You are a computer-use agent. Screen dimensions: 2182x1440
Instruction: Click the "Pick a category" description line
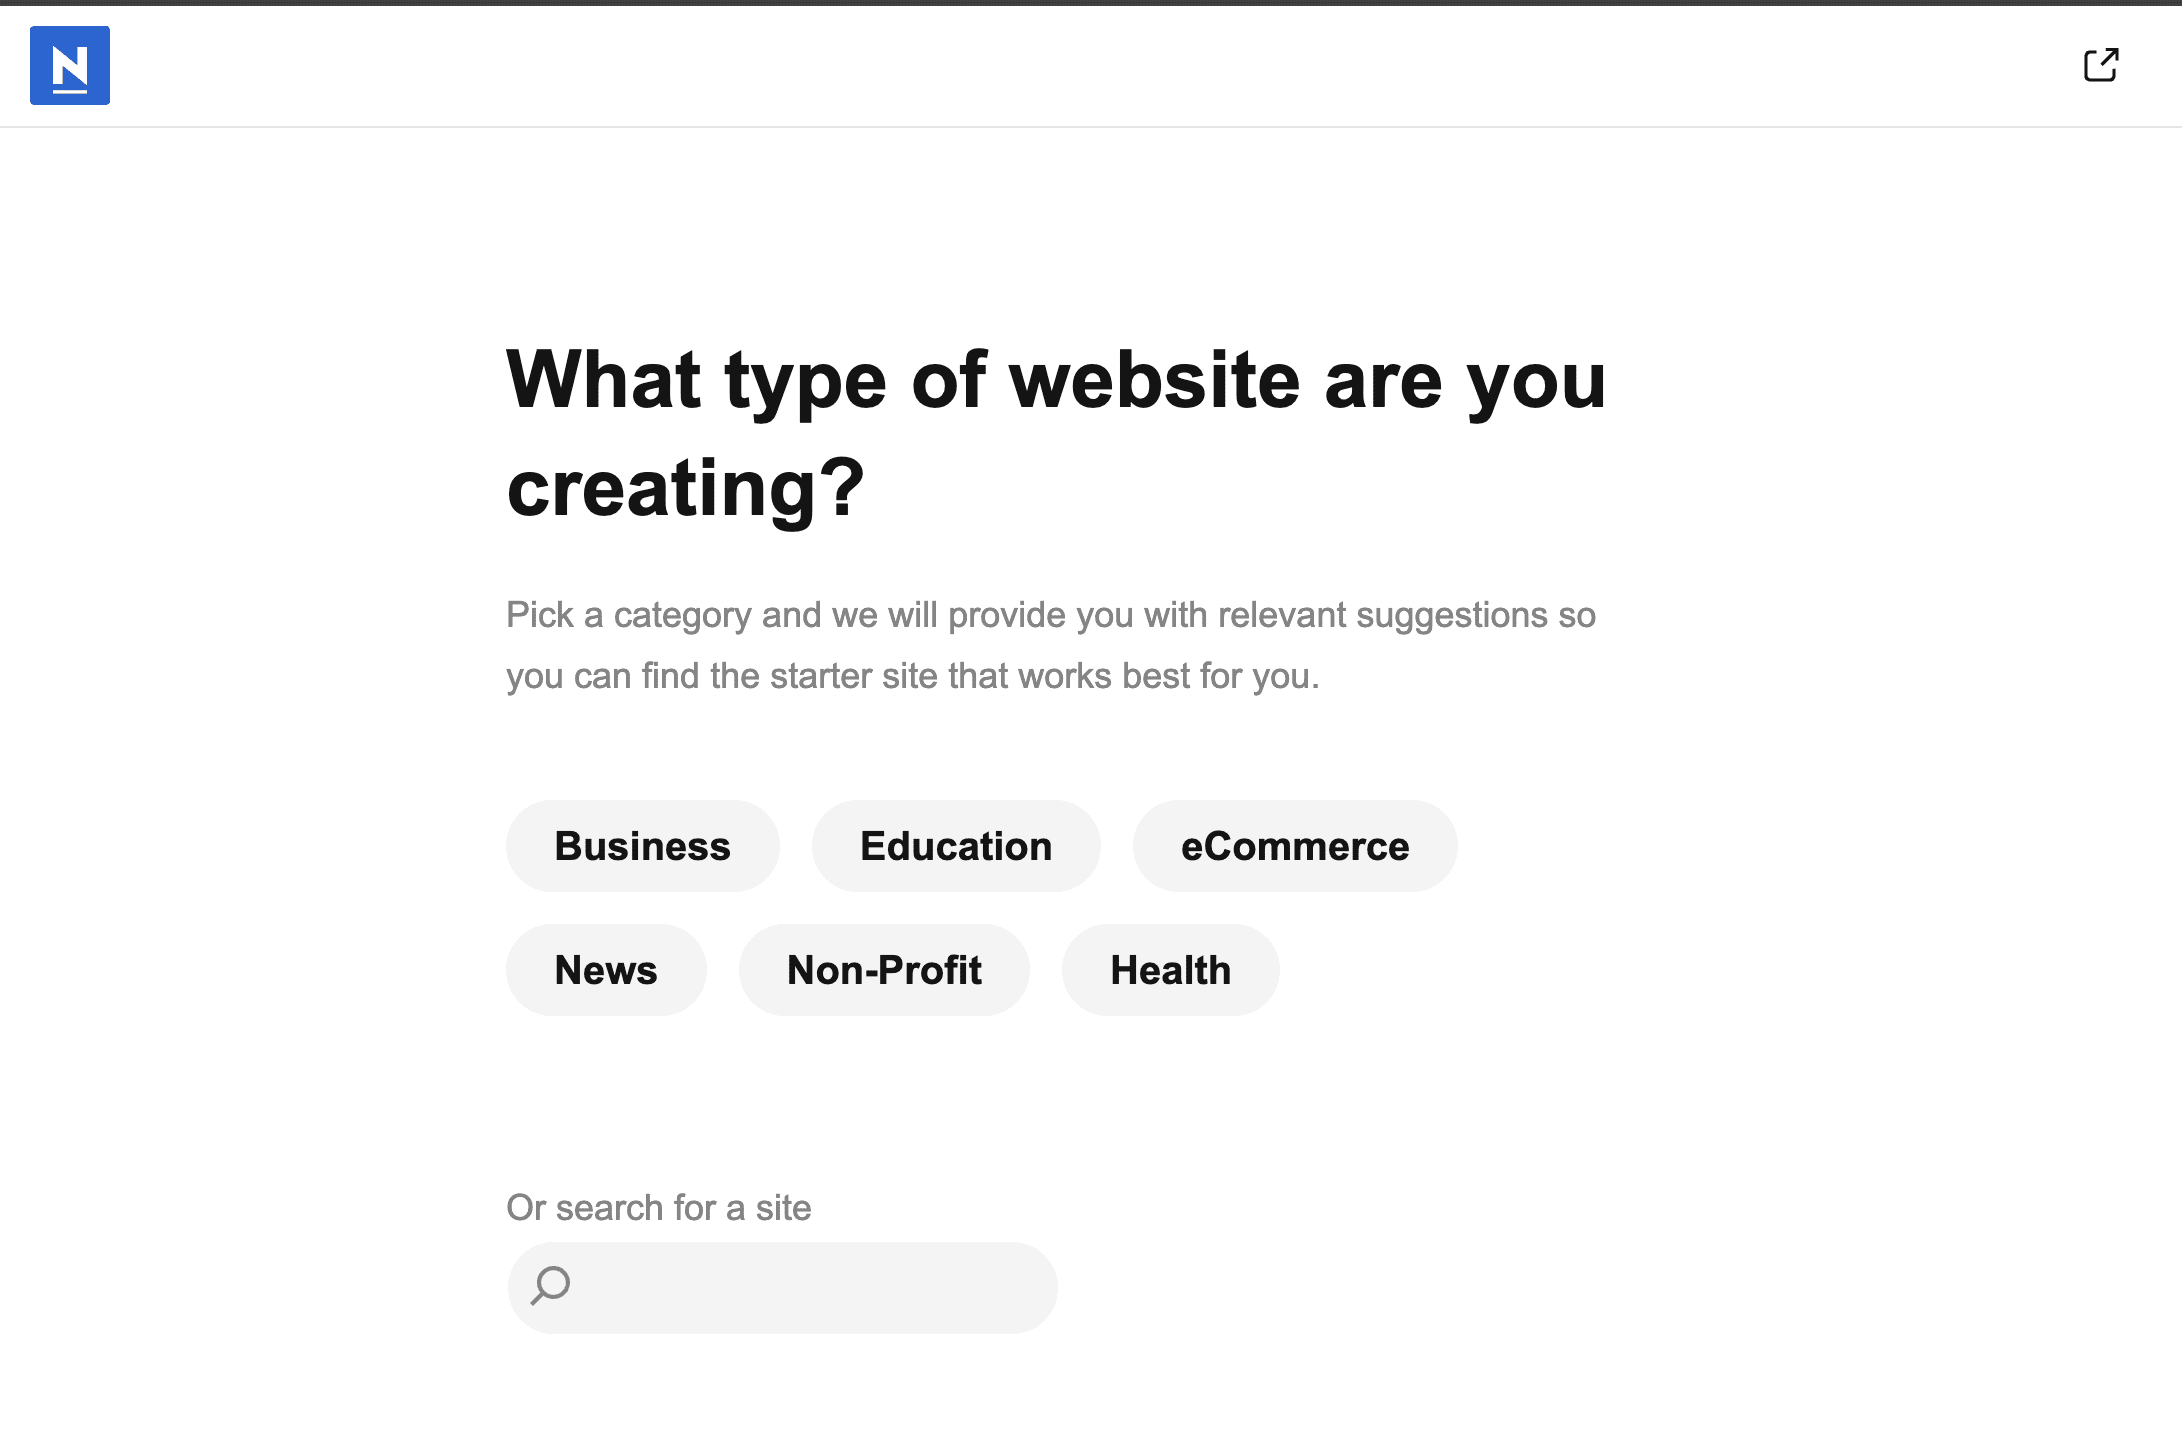pos(1050,615)
